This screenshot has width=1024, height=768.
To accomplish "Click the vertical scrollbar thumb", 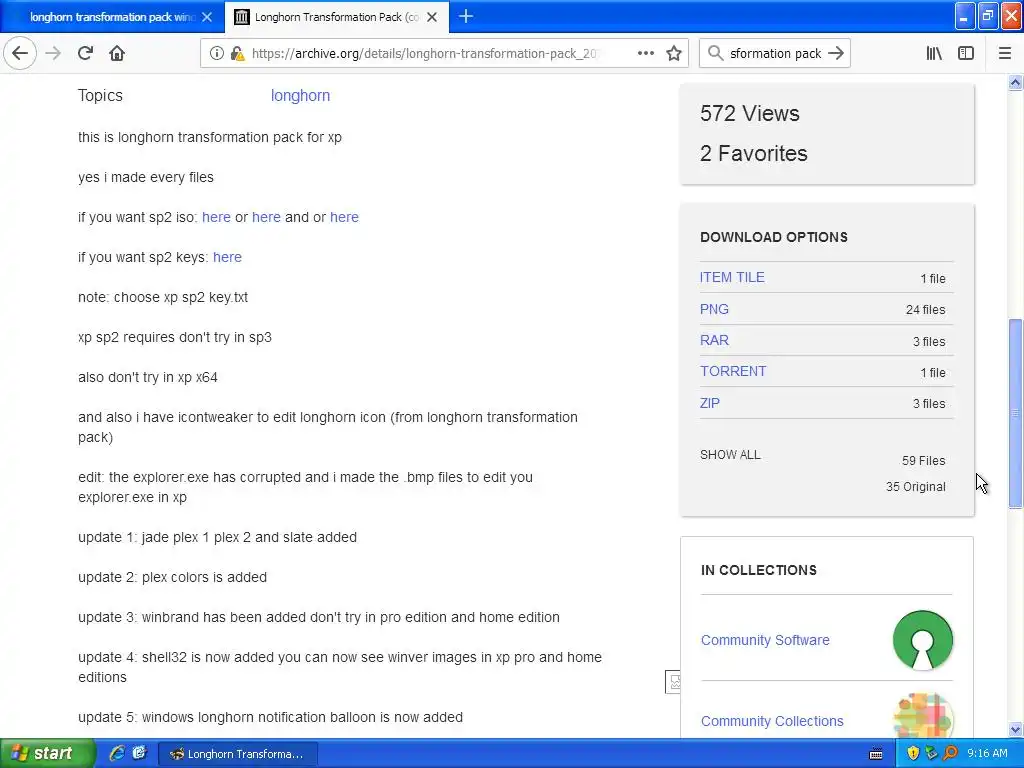I will [x=1015, y=413].
